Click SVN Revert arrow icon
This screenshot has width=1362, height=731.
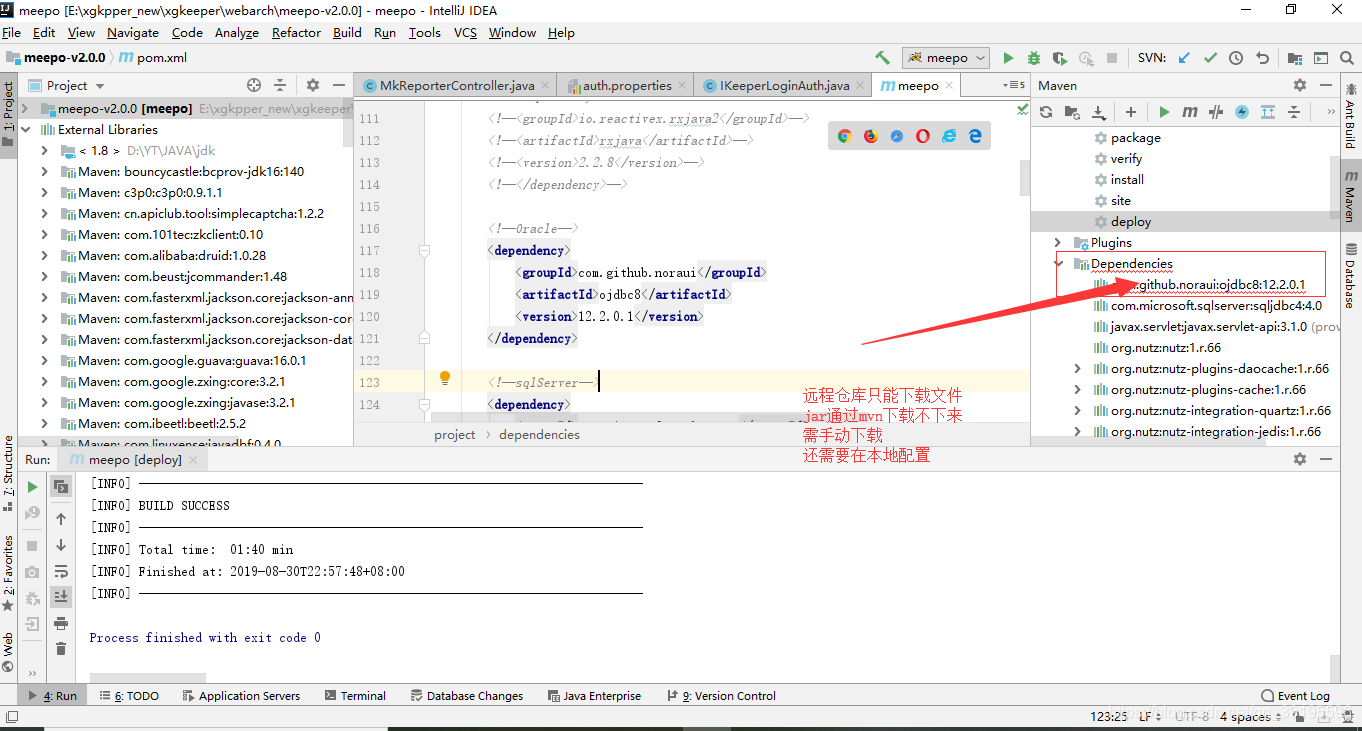pyautogui.click(x=1262, y=58)
